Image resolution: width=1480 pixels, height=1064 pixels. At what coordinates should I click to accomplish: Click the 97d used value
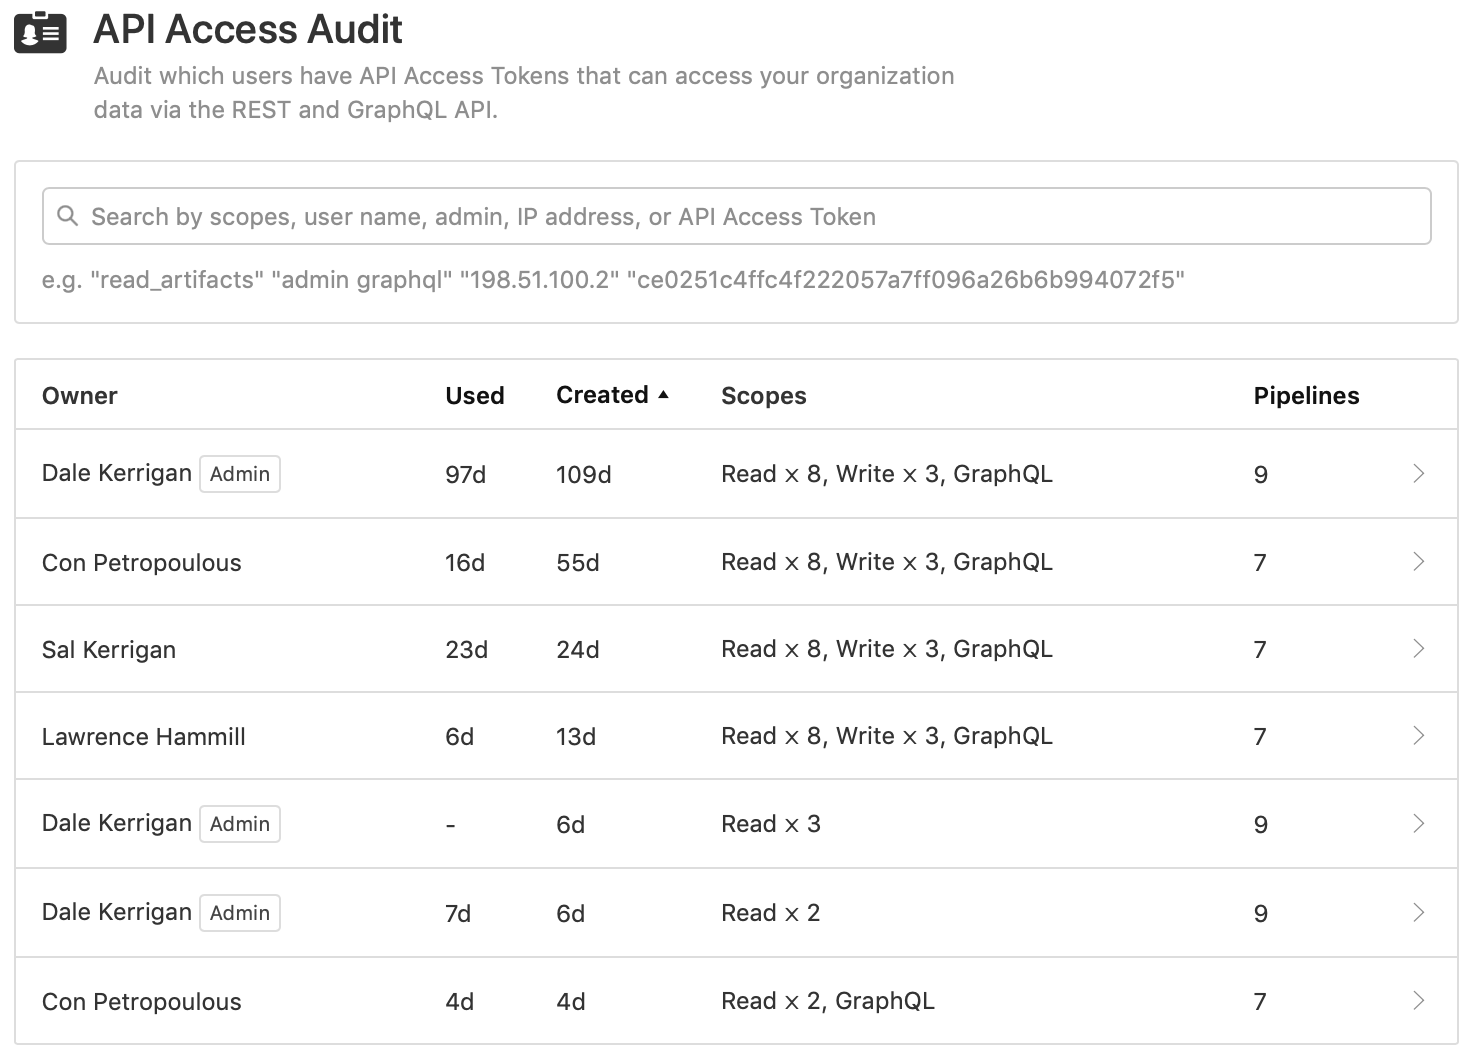pyautogui.click(x=466, y=475)
